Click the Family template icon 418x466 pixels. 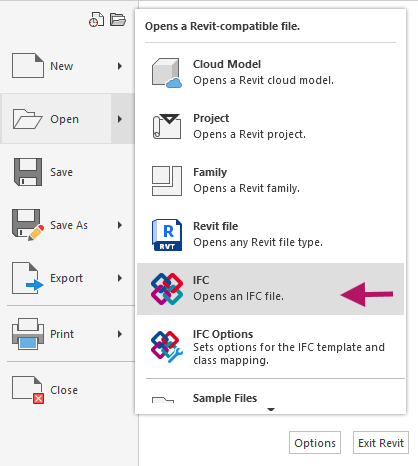click(167, 181)
